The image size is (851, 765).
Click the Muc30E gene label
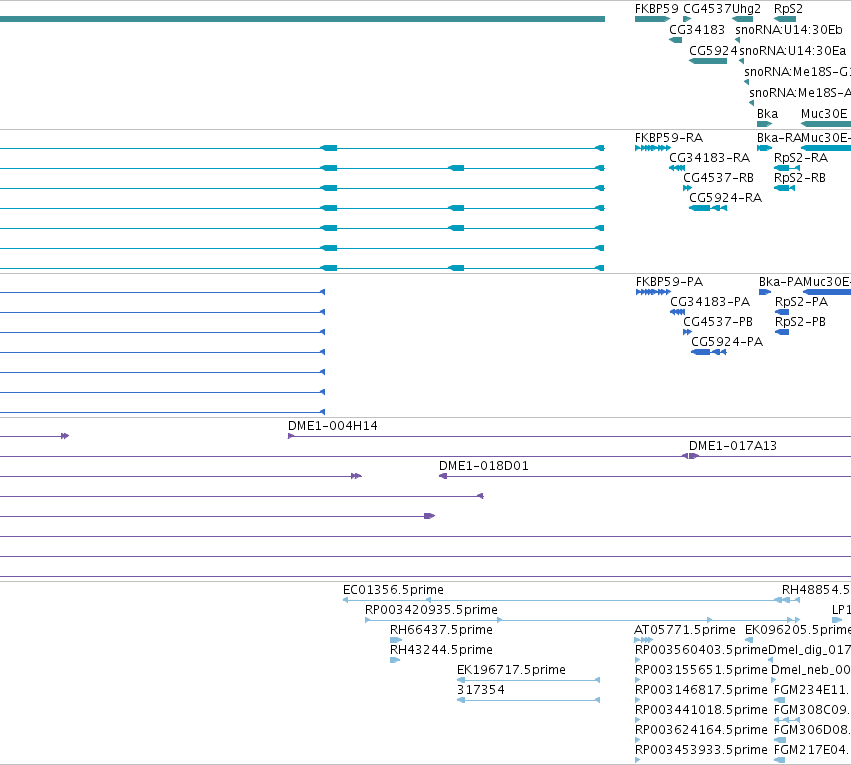[x=824, y=114]
